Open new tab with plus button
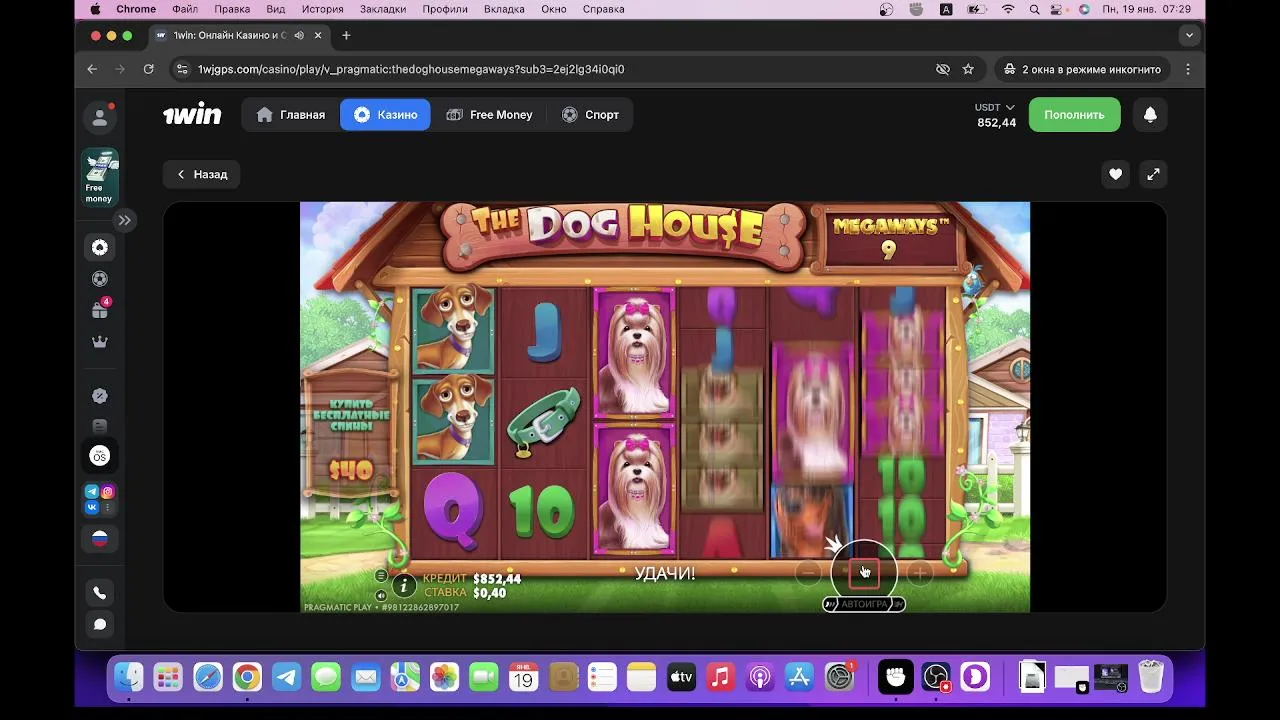 click(x=346, y=35)
